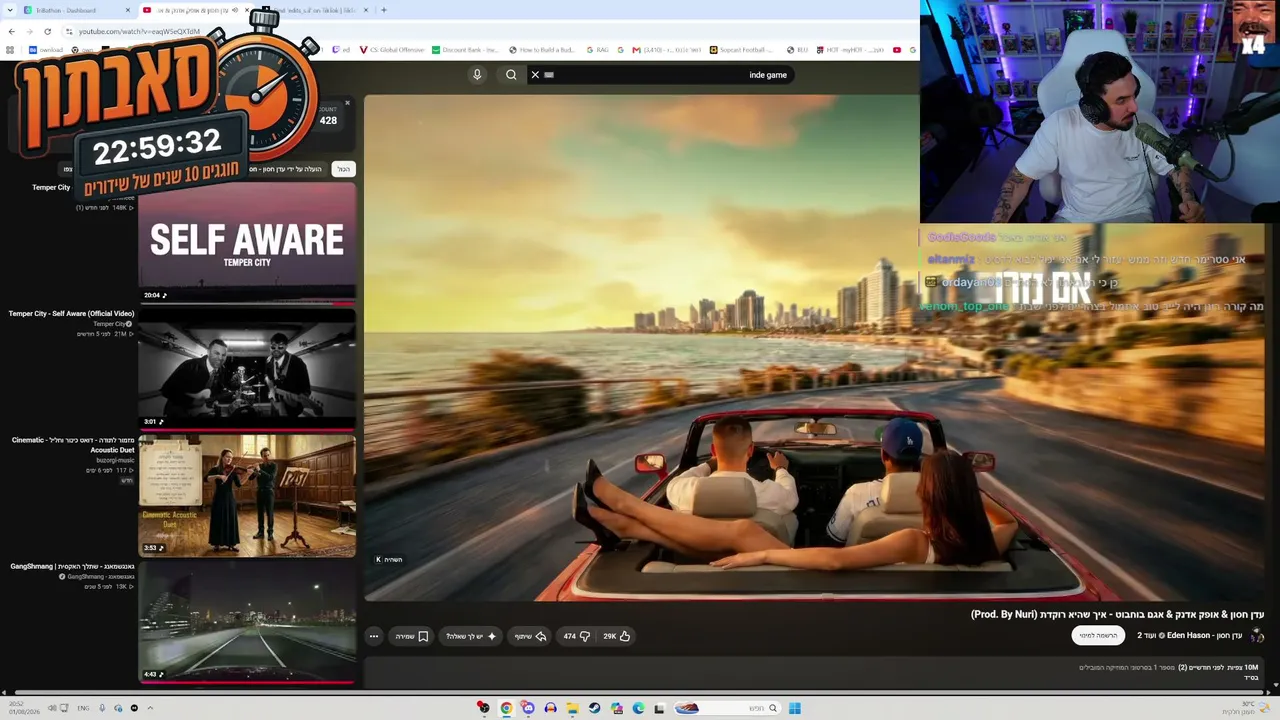1280x720 pixels.
Task: Open the GangShmang video title link
Action: (72, 567)
